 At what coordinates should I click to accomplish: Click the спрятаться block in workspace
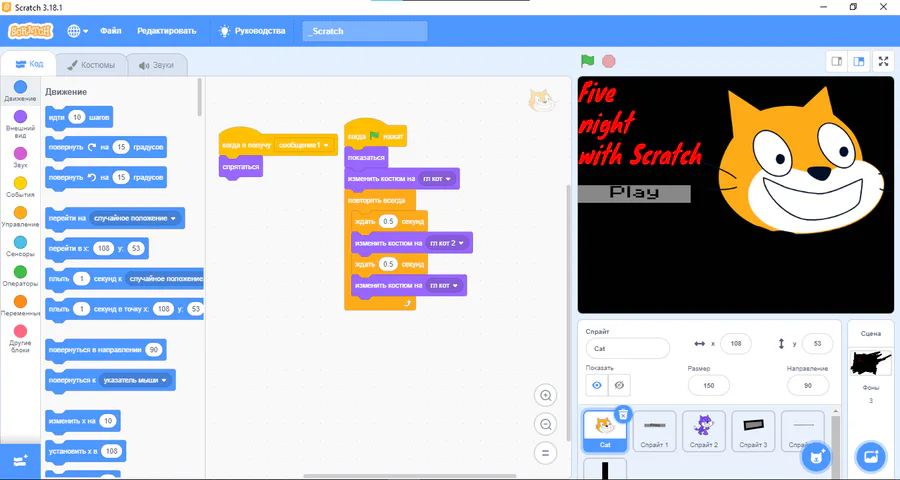click(240, 167)
